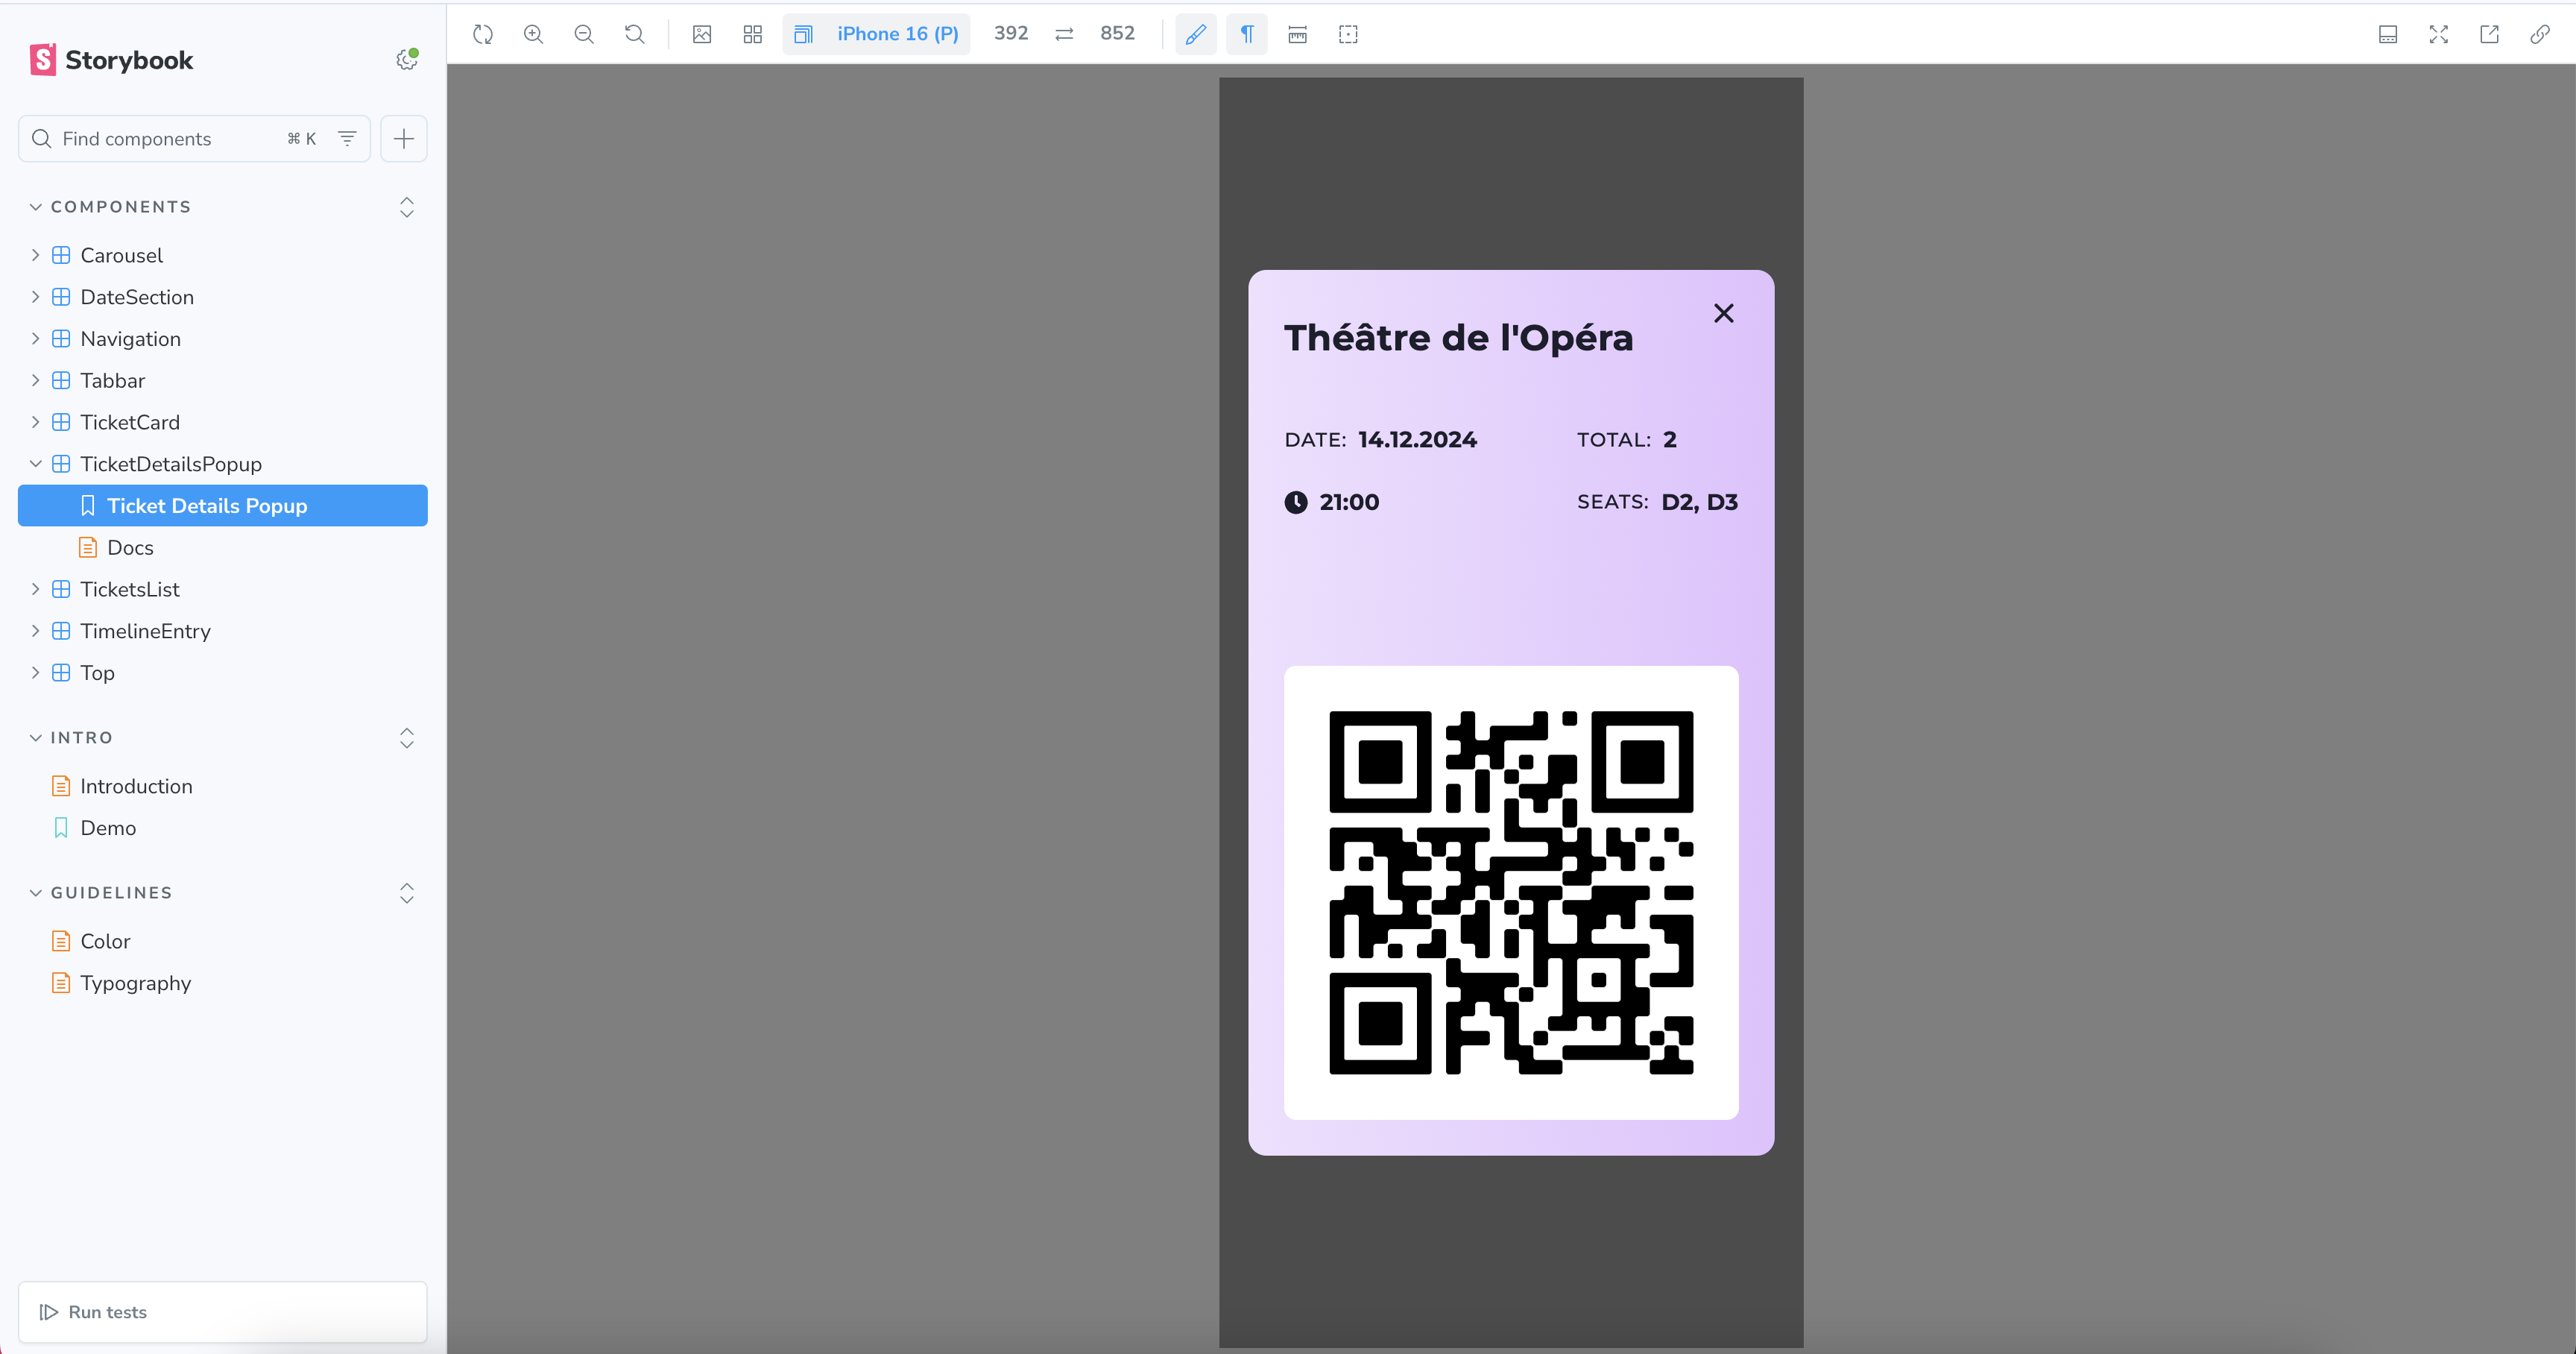Image resolution: width=2576 pixels, height=1354 pixels.
Task: Open the iPhone 16 viewport dropdown
Action: click(x=876, y=33)
